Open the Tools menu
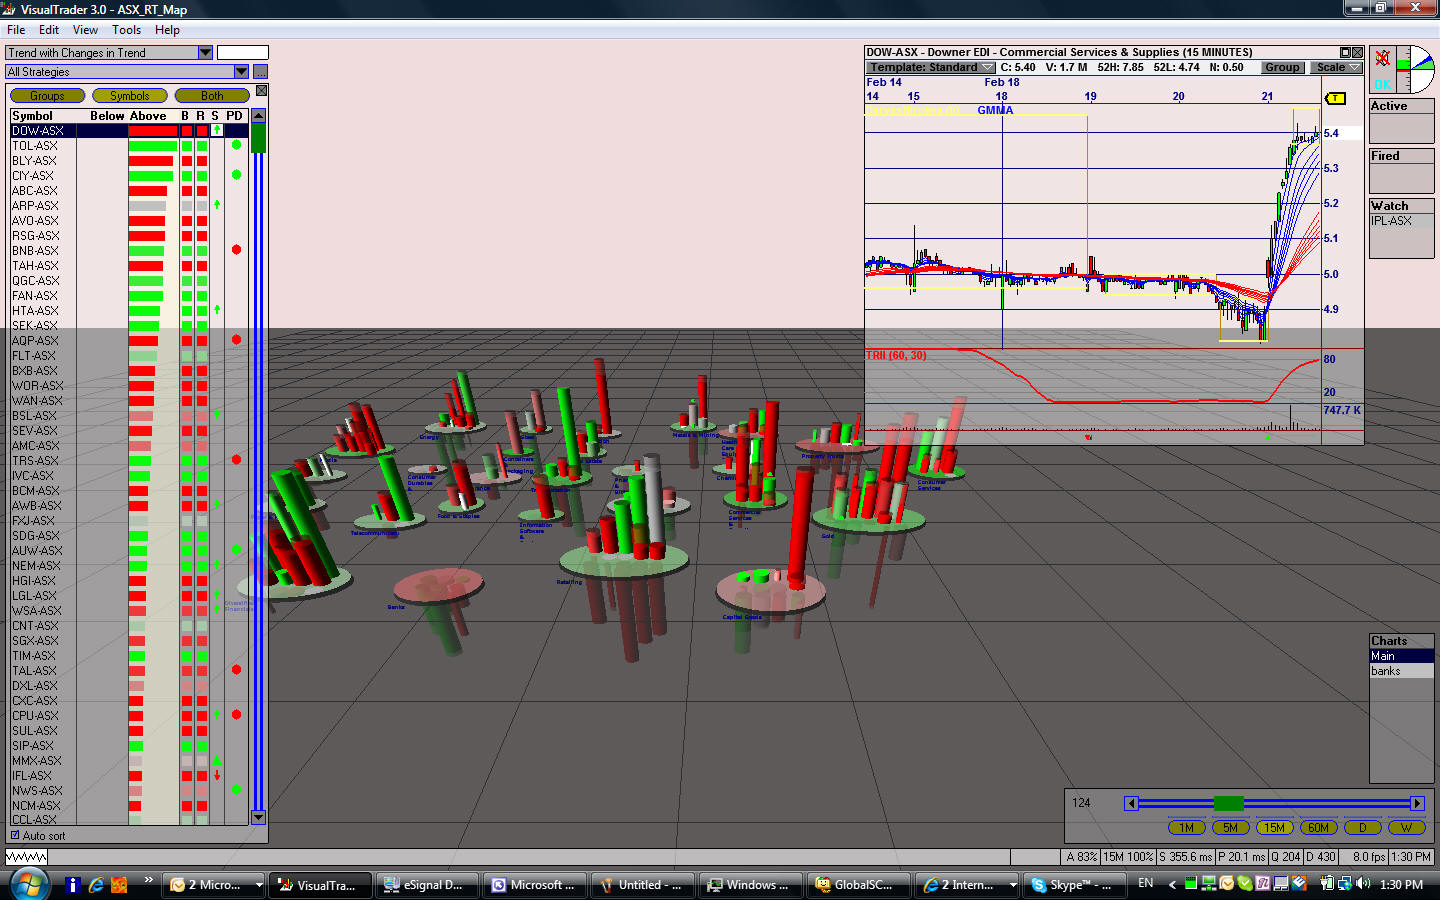This screenshot has width=1440, height=900. [127, 30]
